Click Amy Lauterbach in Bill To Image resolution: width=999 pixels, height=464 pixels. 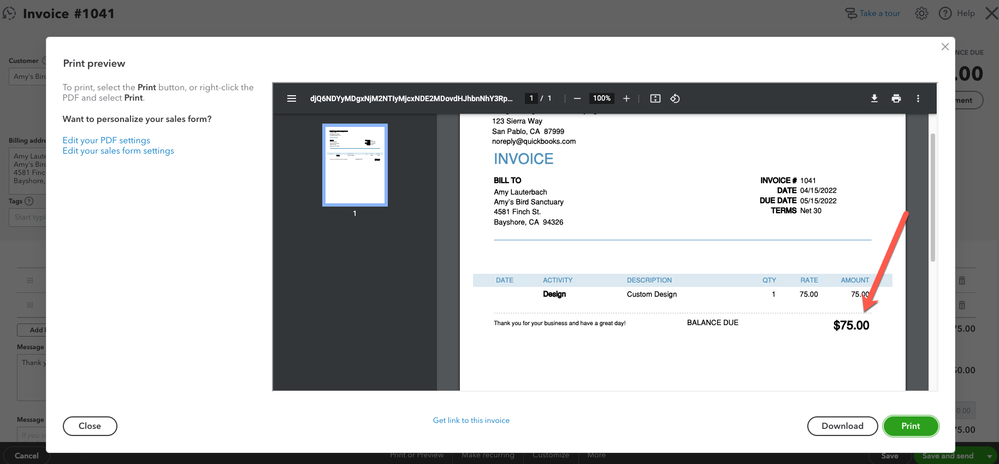point(520,192)
